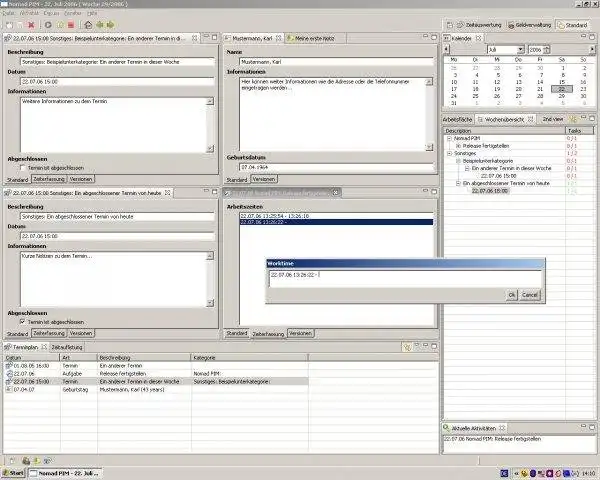Click next month arrow in Kalender
600x480 pixels.
point(592,49)
